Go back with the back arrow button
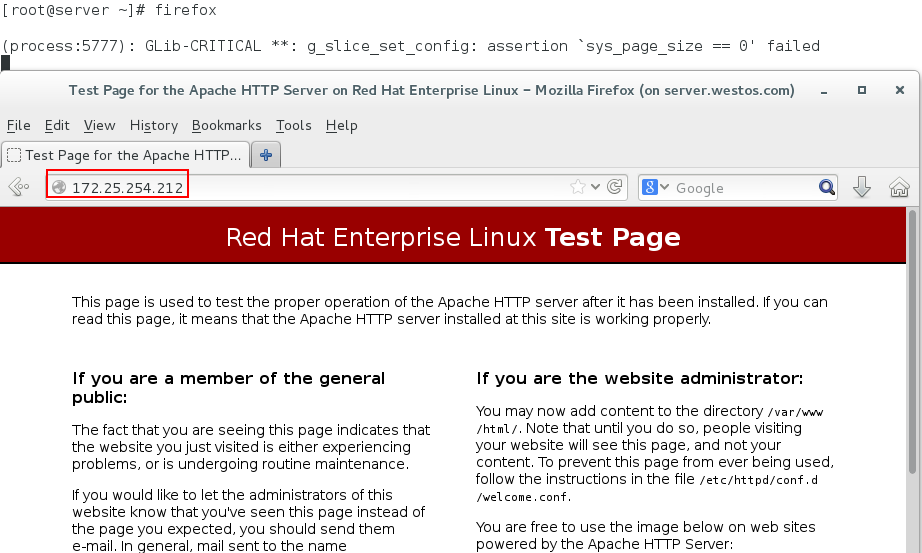Screen dimensions: 922x553 (x=19, y=187)
